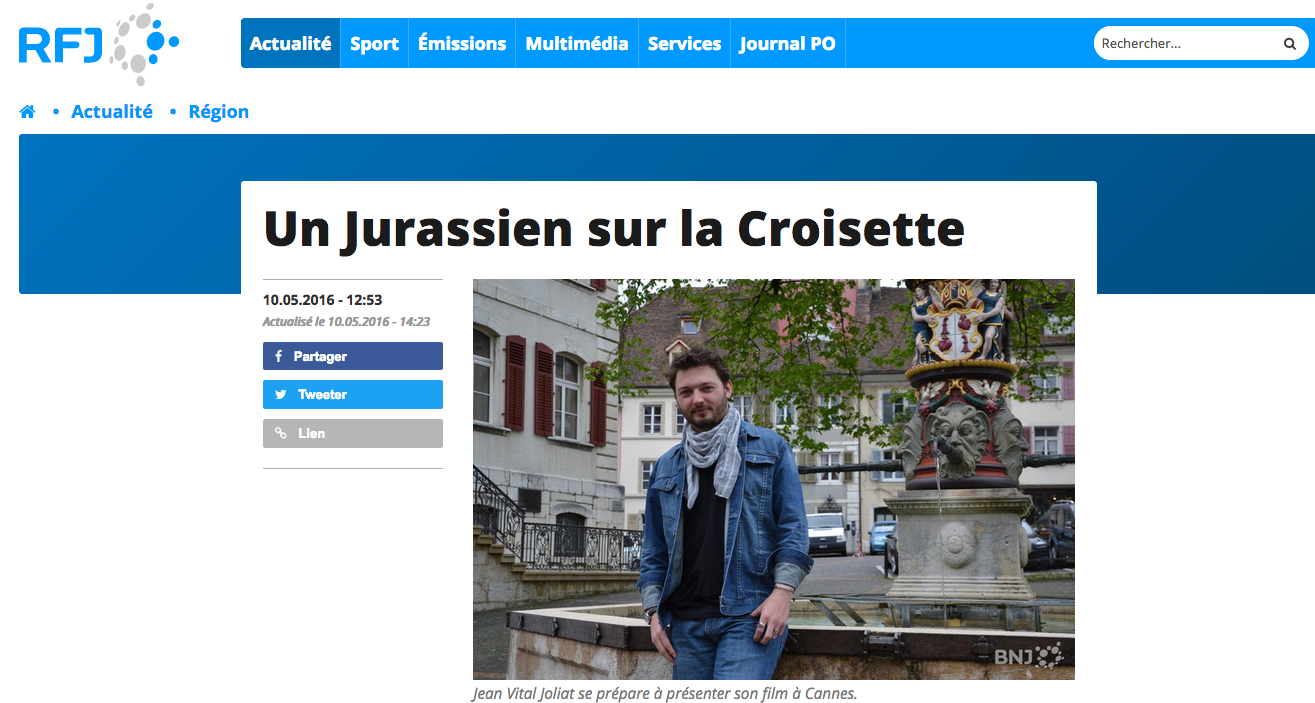Share the article with Partager button
The height and width of the screenshot is (703, 1315).
353,356
